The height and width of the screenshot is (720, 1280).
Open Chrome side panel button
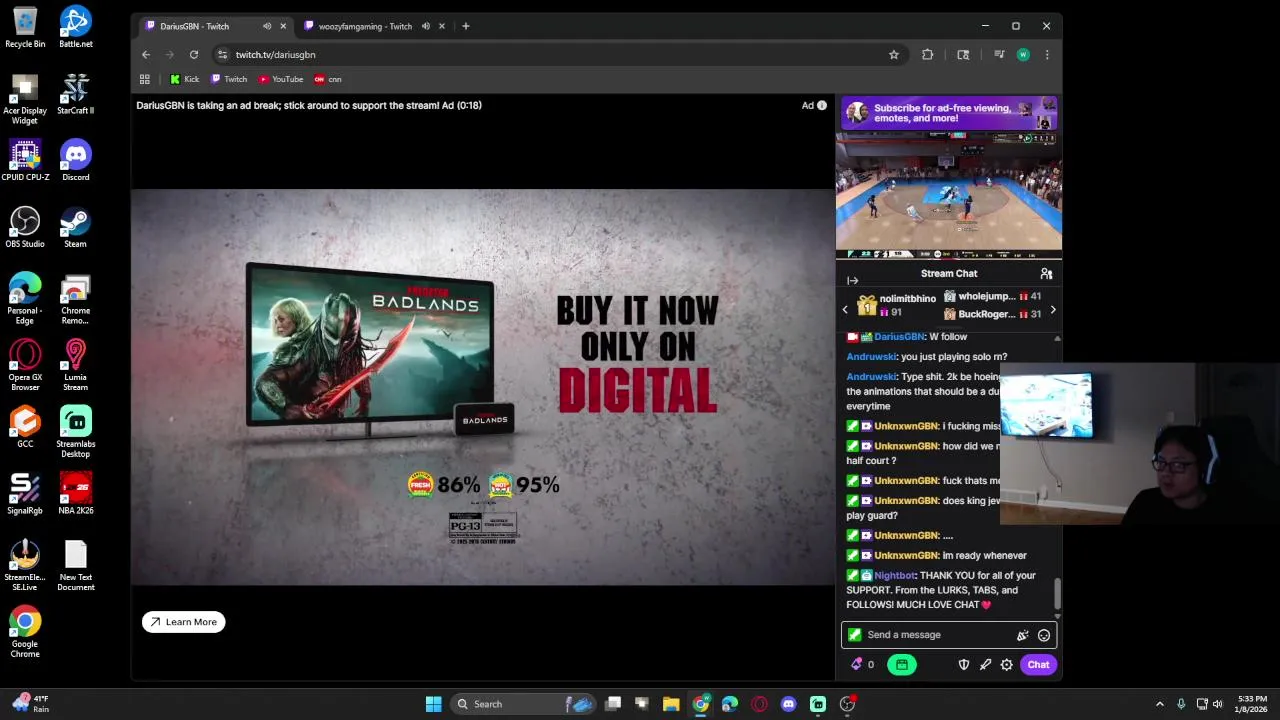click(x=963, y=55)
